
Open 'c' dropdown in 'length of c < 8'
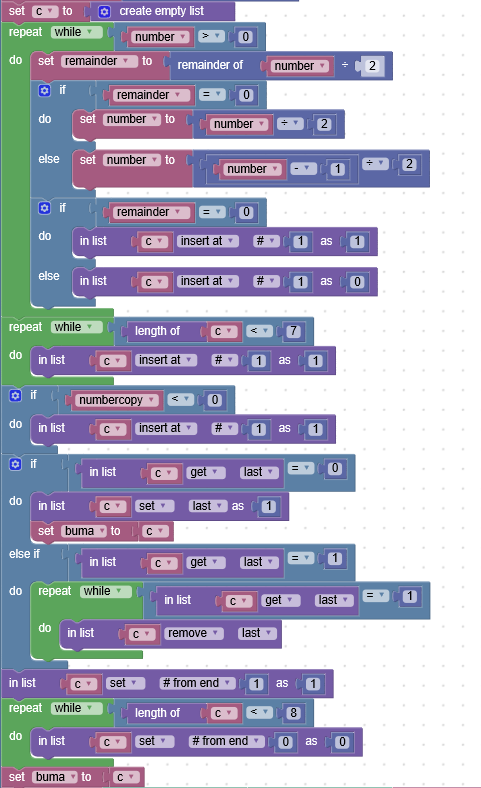[224, 713]
